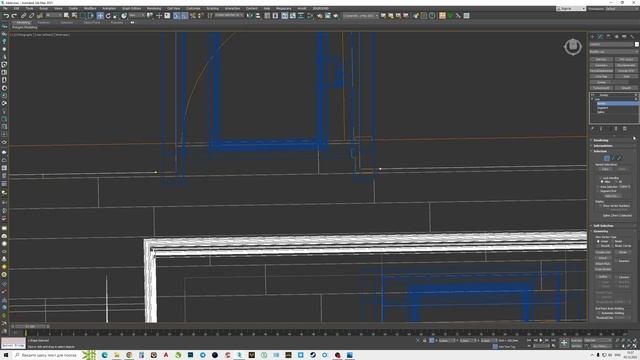Select Segment sub-object in modifier stack
640x360 pixels.
pyautogui.click(x=602, y=108)
